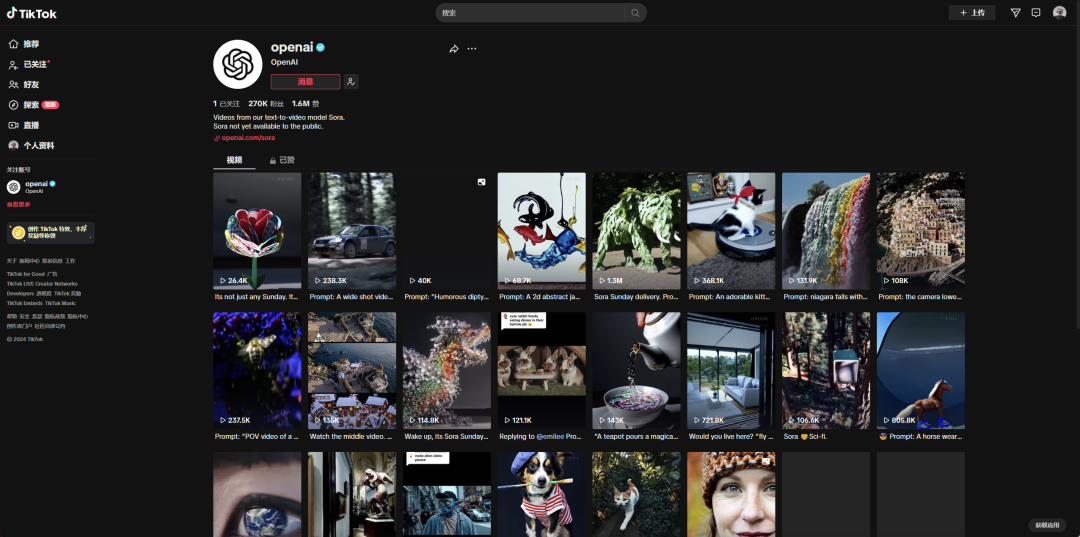
Task: Open the three-panel village video 135K
Action: (x=352, y=370)
